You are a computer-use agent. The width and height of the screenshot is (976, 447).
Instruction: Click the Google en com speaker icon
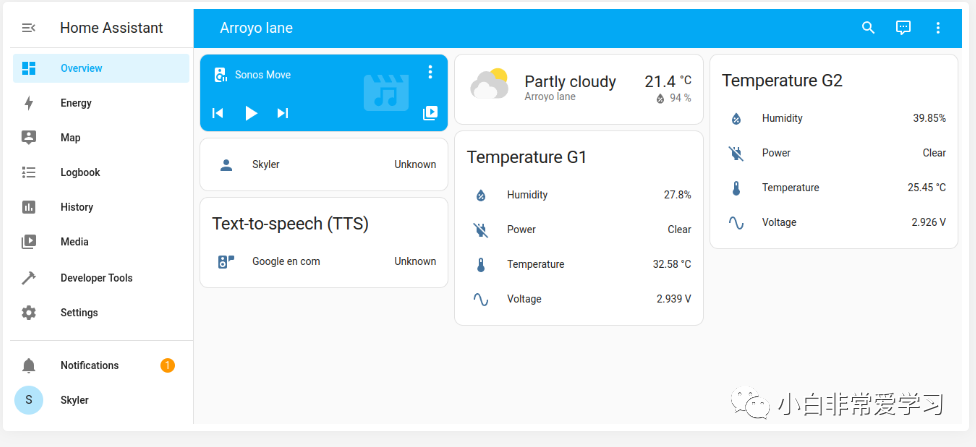click(x=226, y=261)
